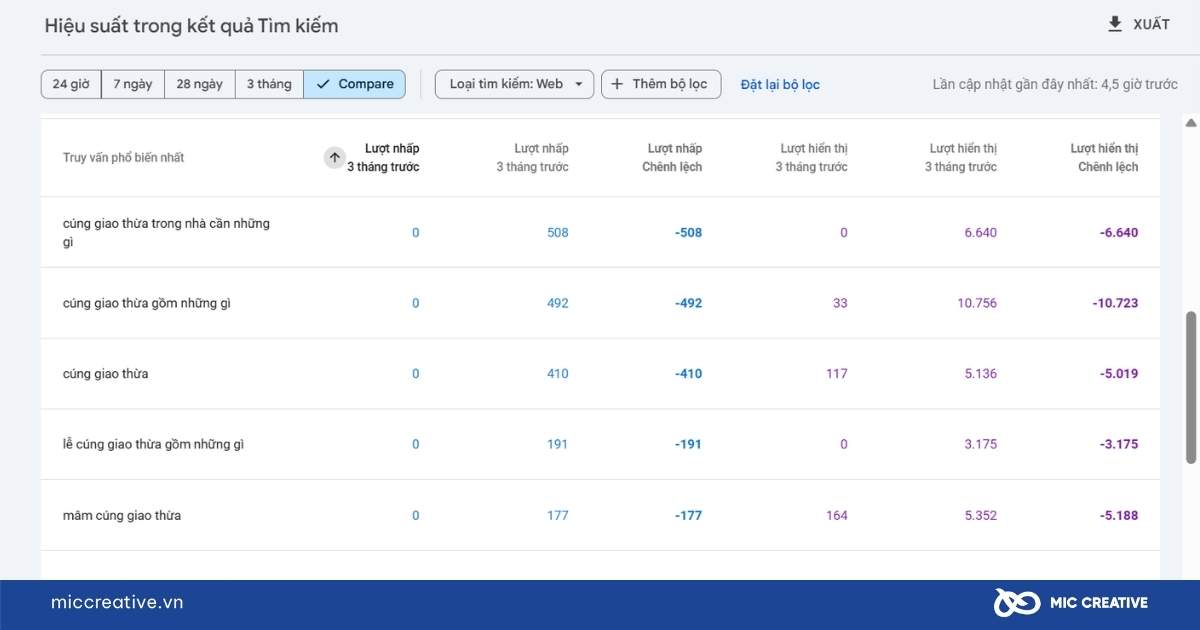Click the plus icon in Thêm bộ lọc
The height and width of the screenshot is (630, 1200).
(617, 84)
